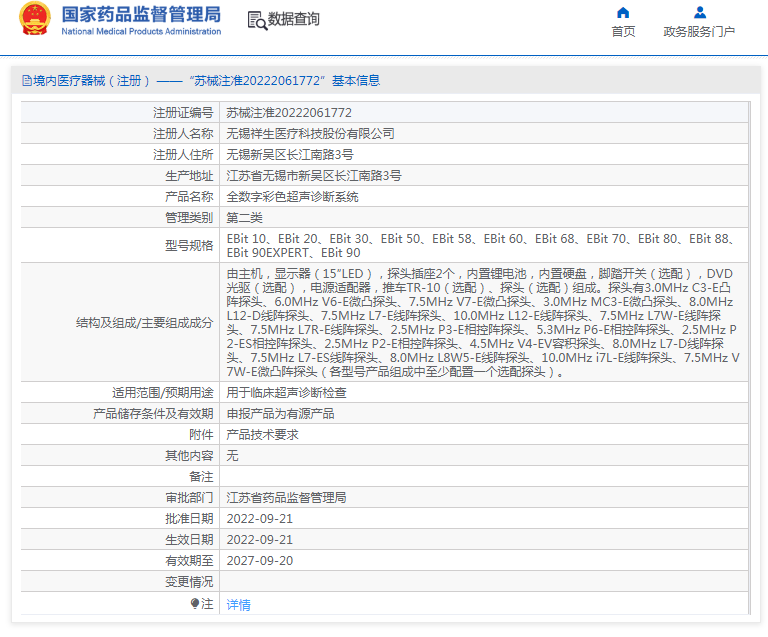Open the 详情 details link
Image resolution: width=768 pixels, height=637 pixels.
[239, 605]
